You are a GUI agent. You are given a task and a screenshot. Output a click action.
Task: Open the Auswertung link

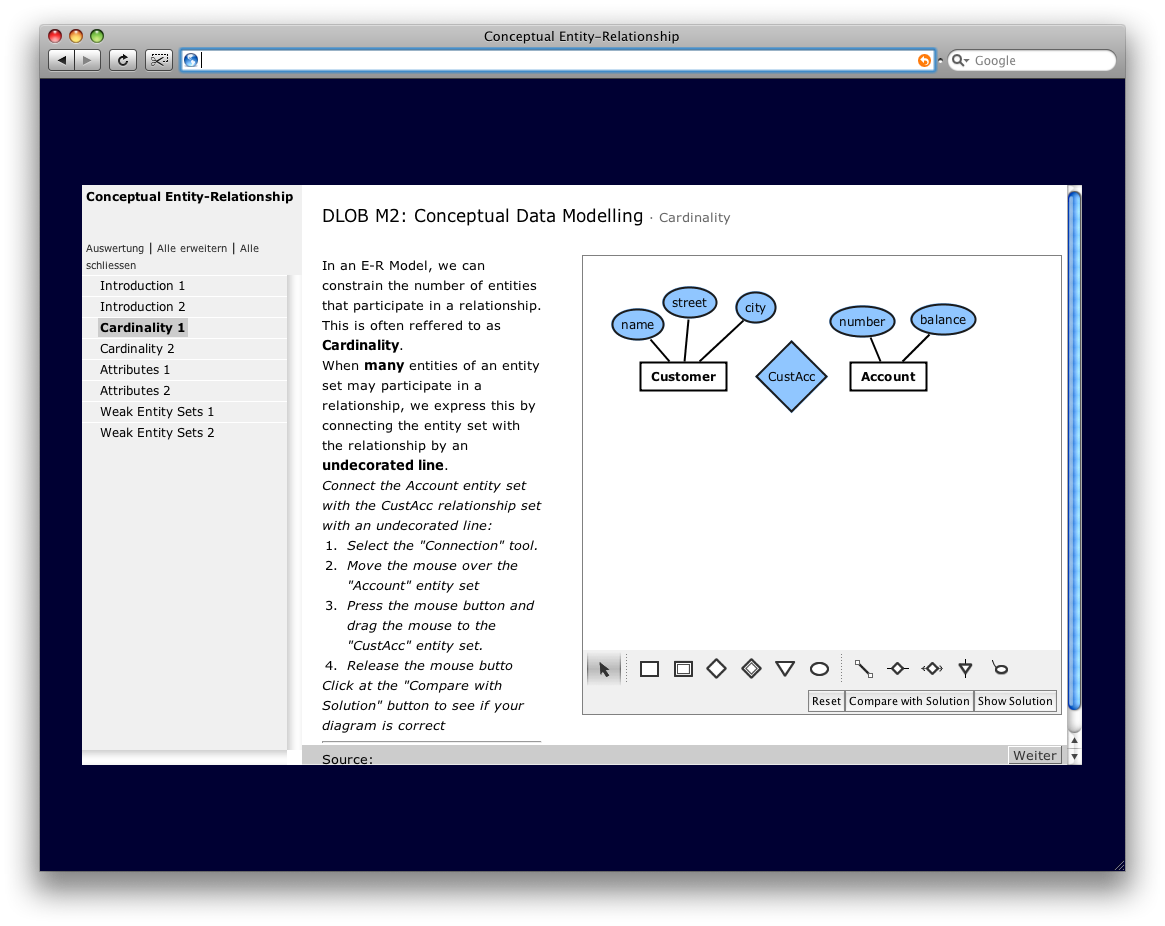pyautogui.click(x=115, y=248)
